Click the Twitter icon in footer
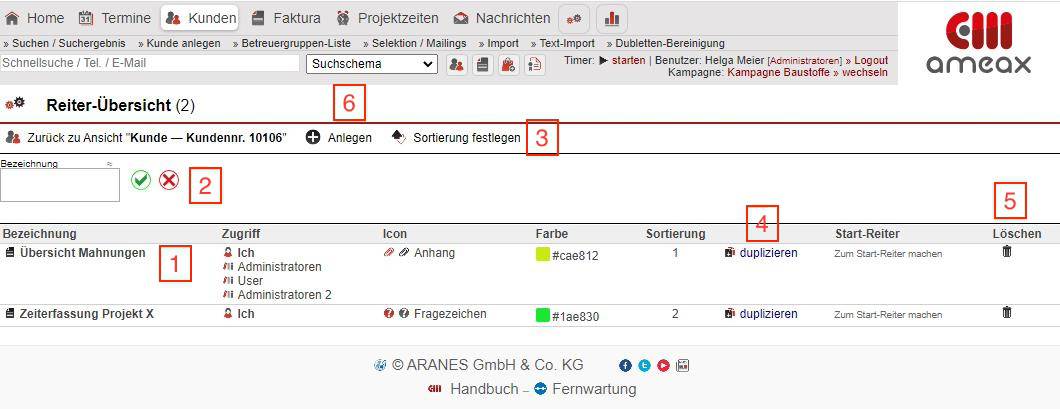 [645, 366]
